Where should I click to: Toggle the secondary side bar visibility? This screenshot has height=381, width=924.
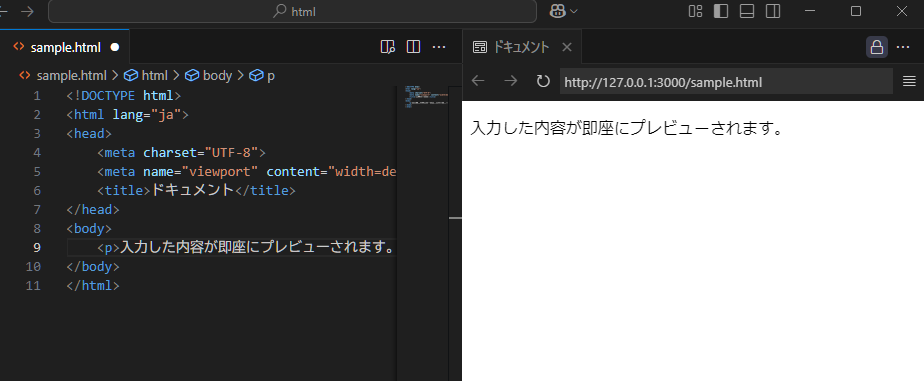pos(773,11)
